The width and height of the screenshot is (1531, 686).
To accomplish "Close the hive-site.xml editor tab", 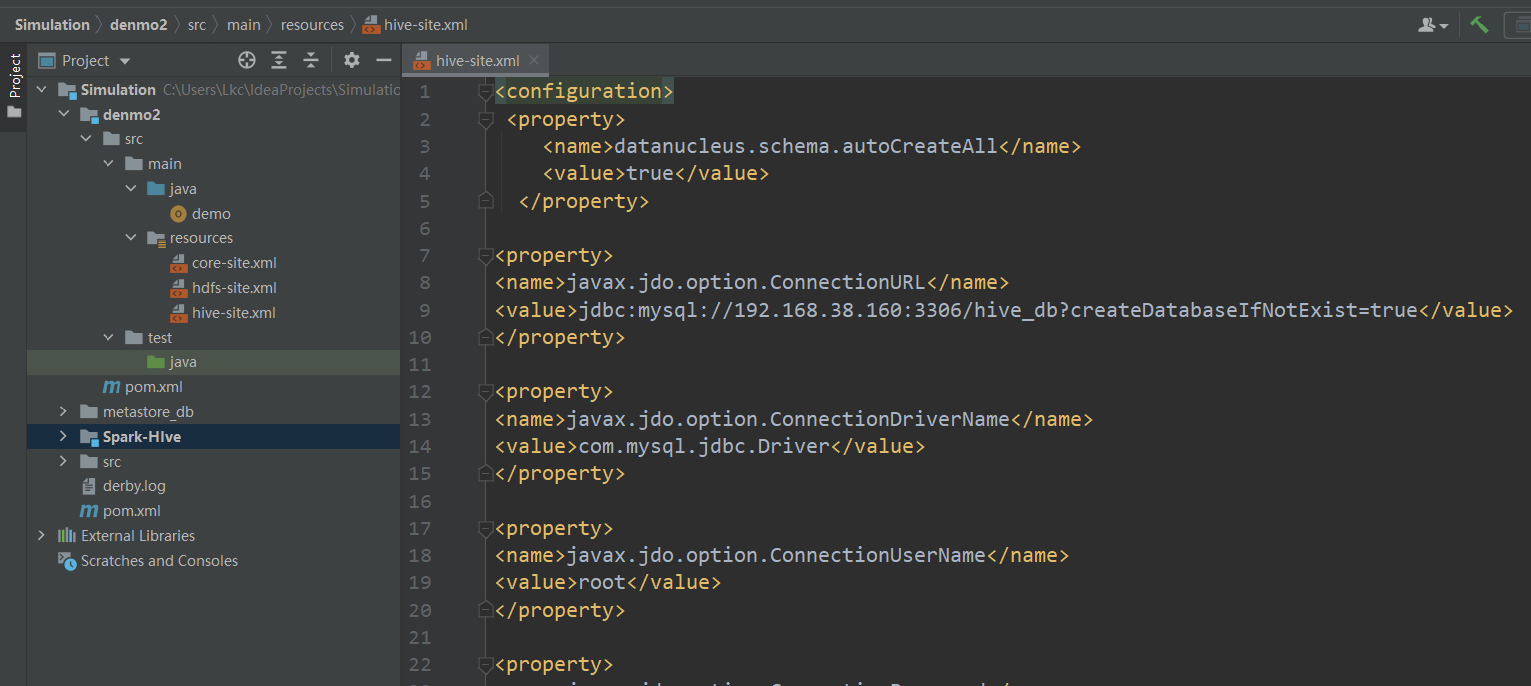I will [534, 60].
